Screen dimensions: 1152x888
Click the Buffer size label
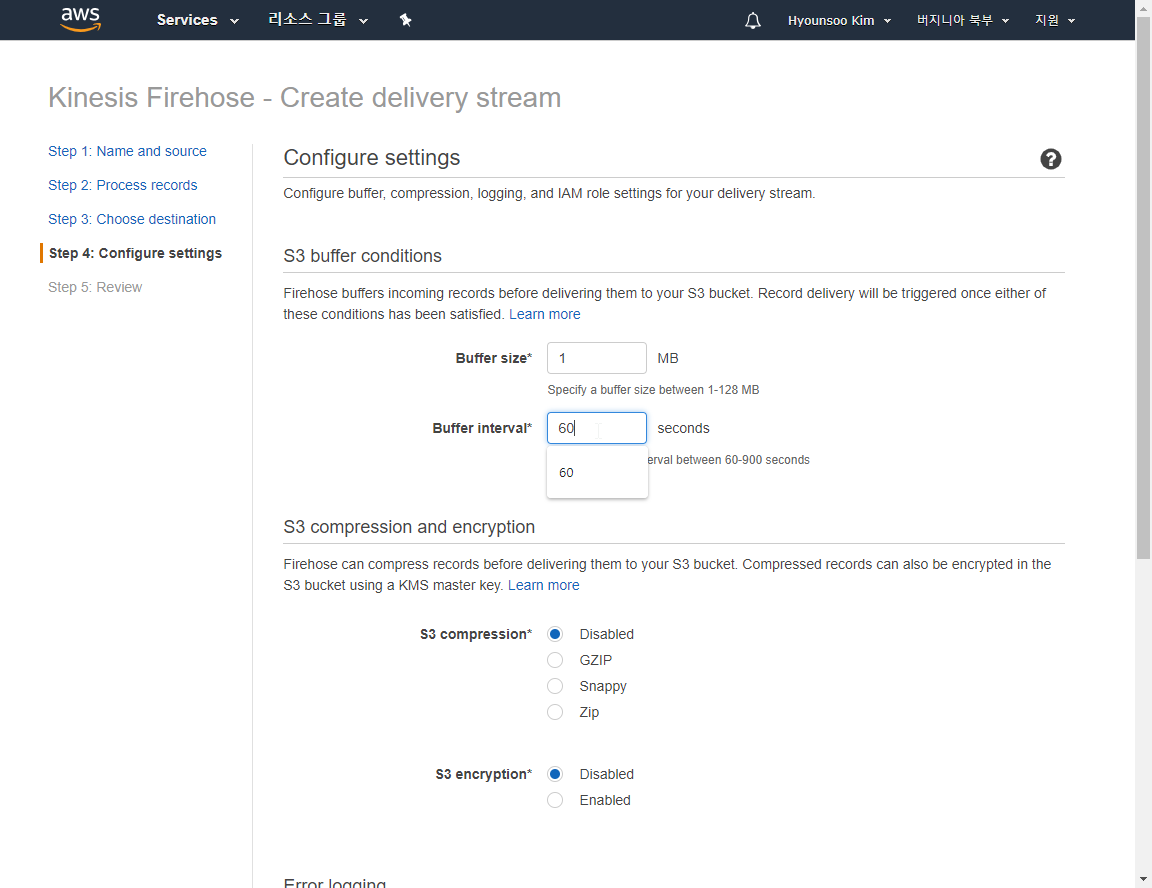coord(494,358)
